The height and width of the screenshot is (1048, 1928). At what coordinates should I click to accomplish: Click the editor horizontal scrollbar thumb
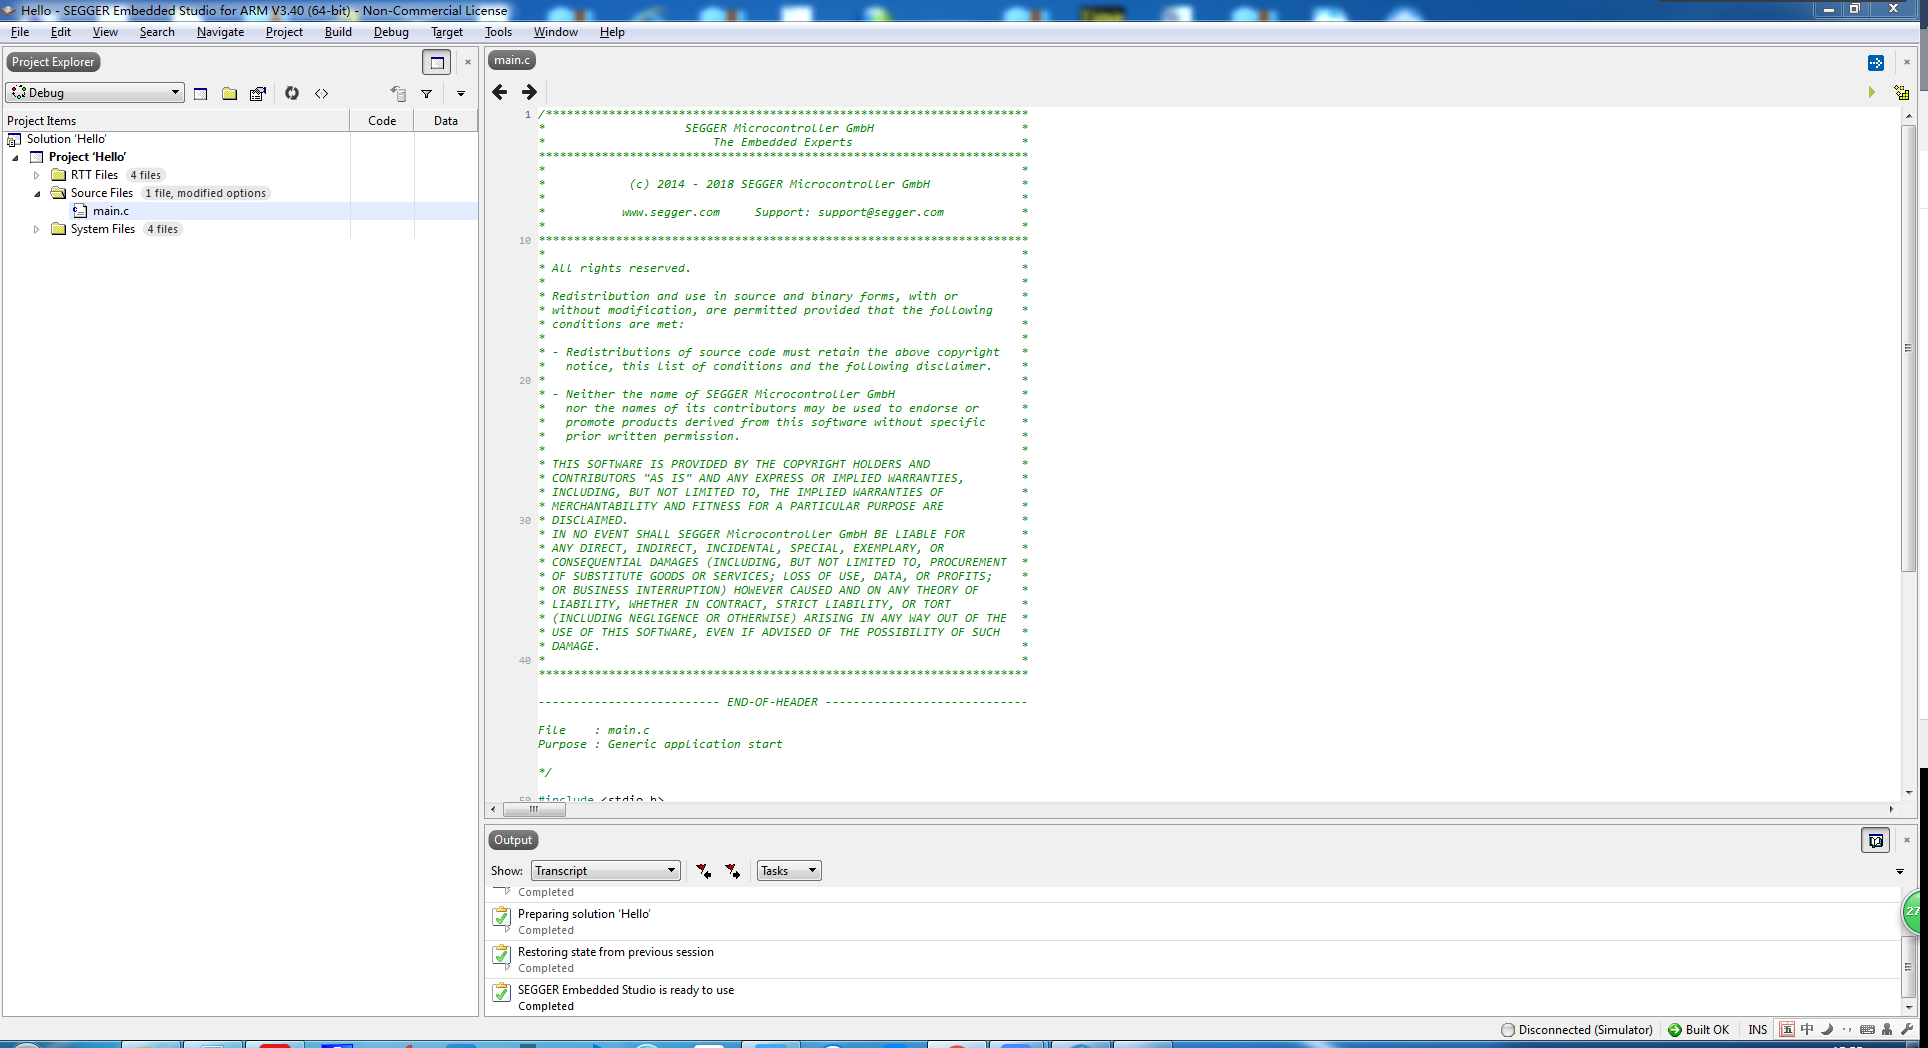pyautogui.click(x=534, y=810)
